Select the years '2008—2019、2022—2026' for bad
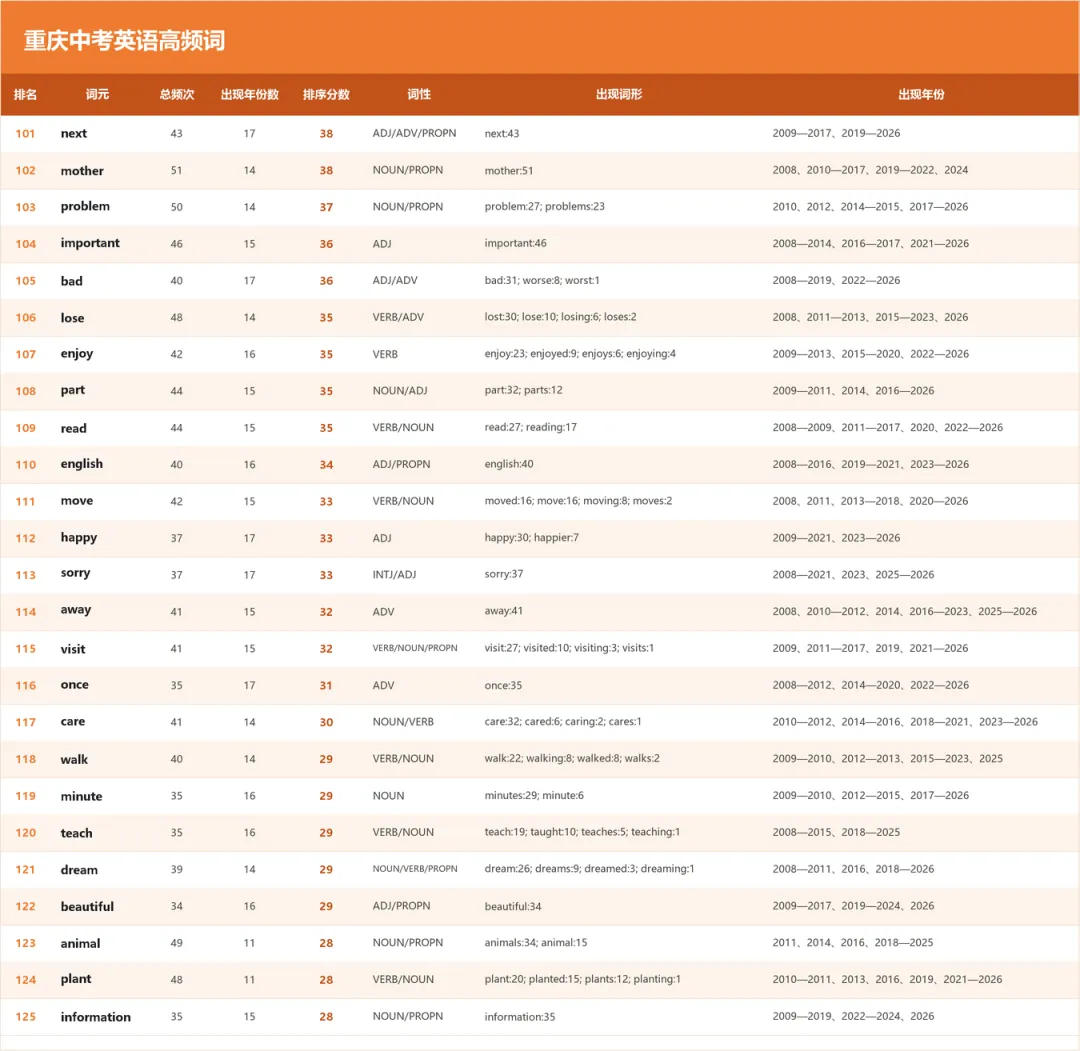1080x1051 pixels. pyautogui.click(x=835, y=280)
